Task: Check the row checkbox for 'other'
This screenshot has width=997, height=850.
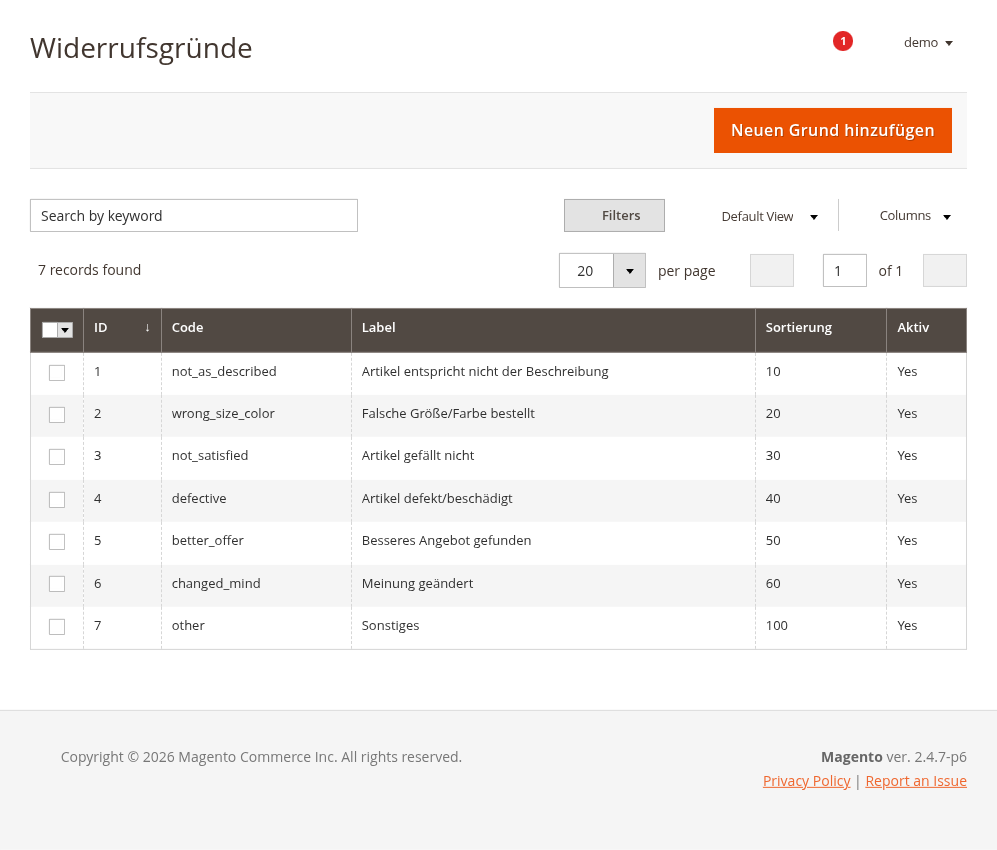Action: 57,627
